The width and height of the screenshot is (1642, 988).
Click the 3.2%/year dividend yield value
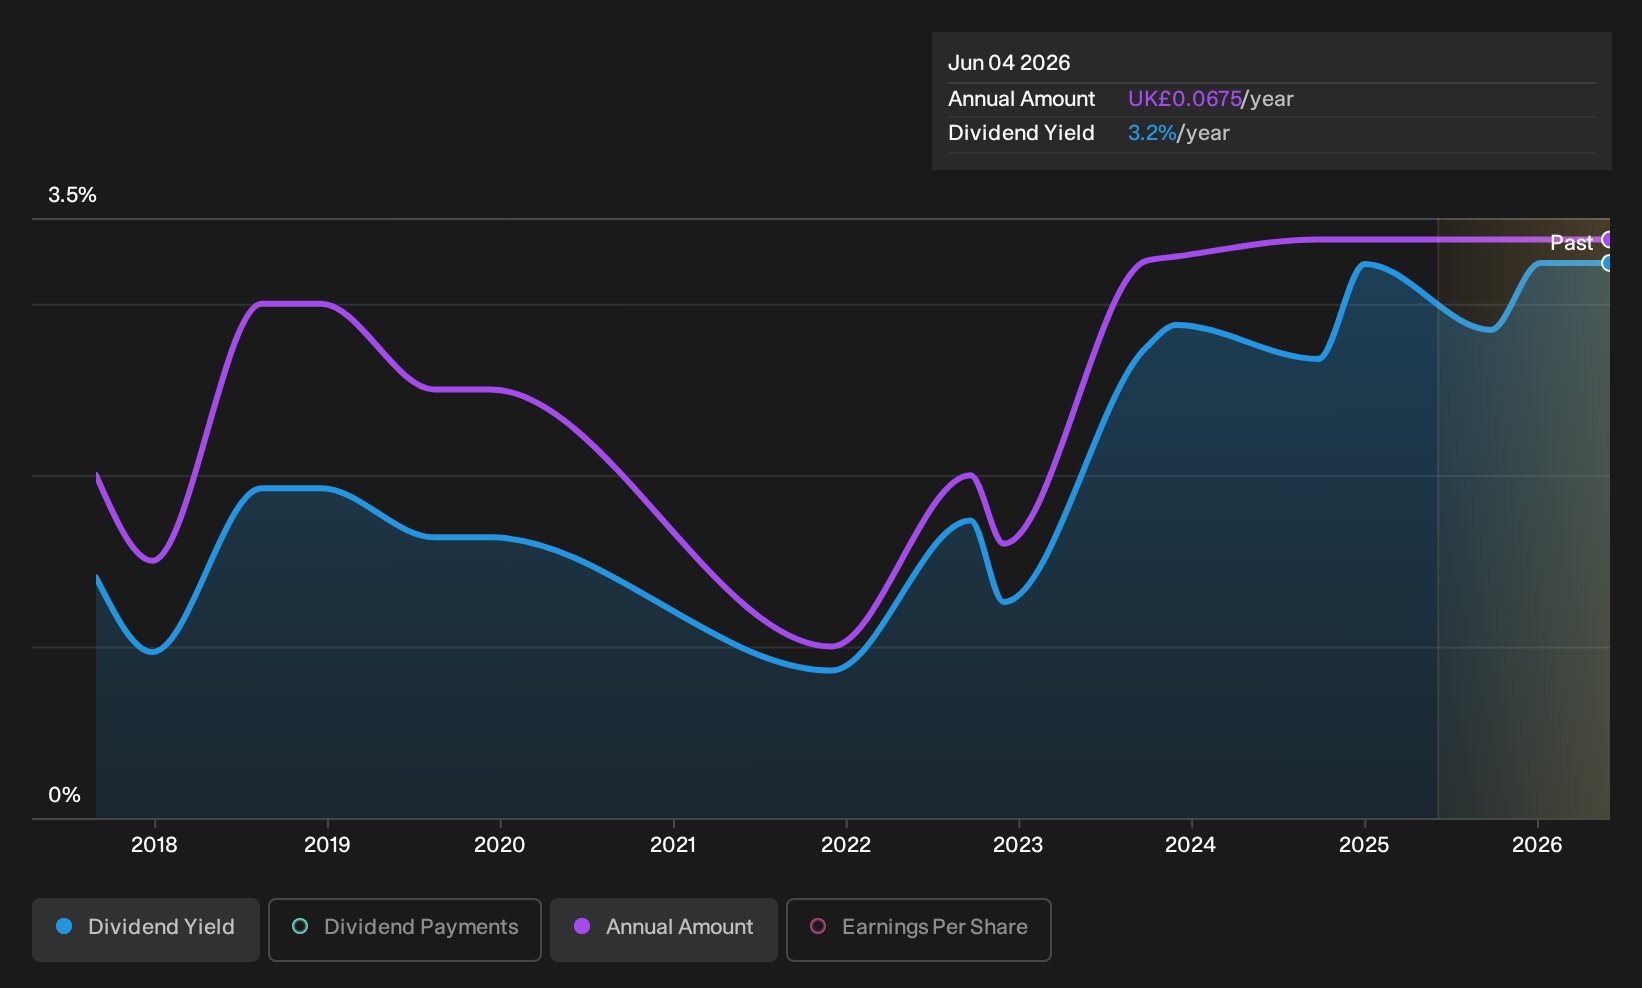1178,133
